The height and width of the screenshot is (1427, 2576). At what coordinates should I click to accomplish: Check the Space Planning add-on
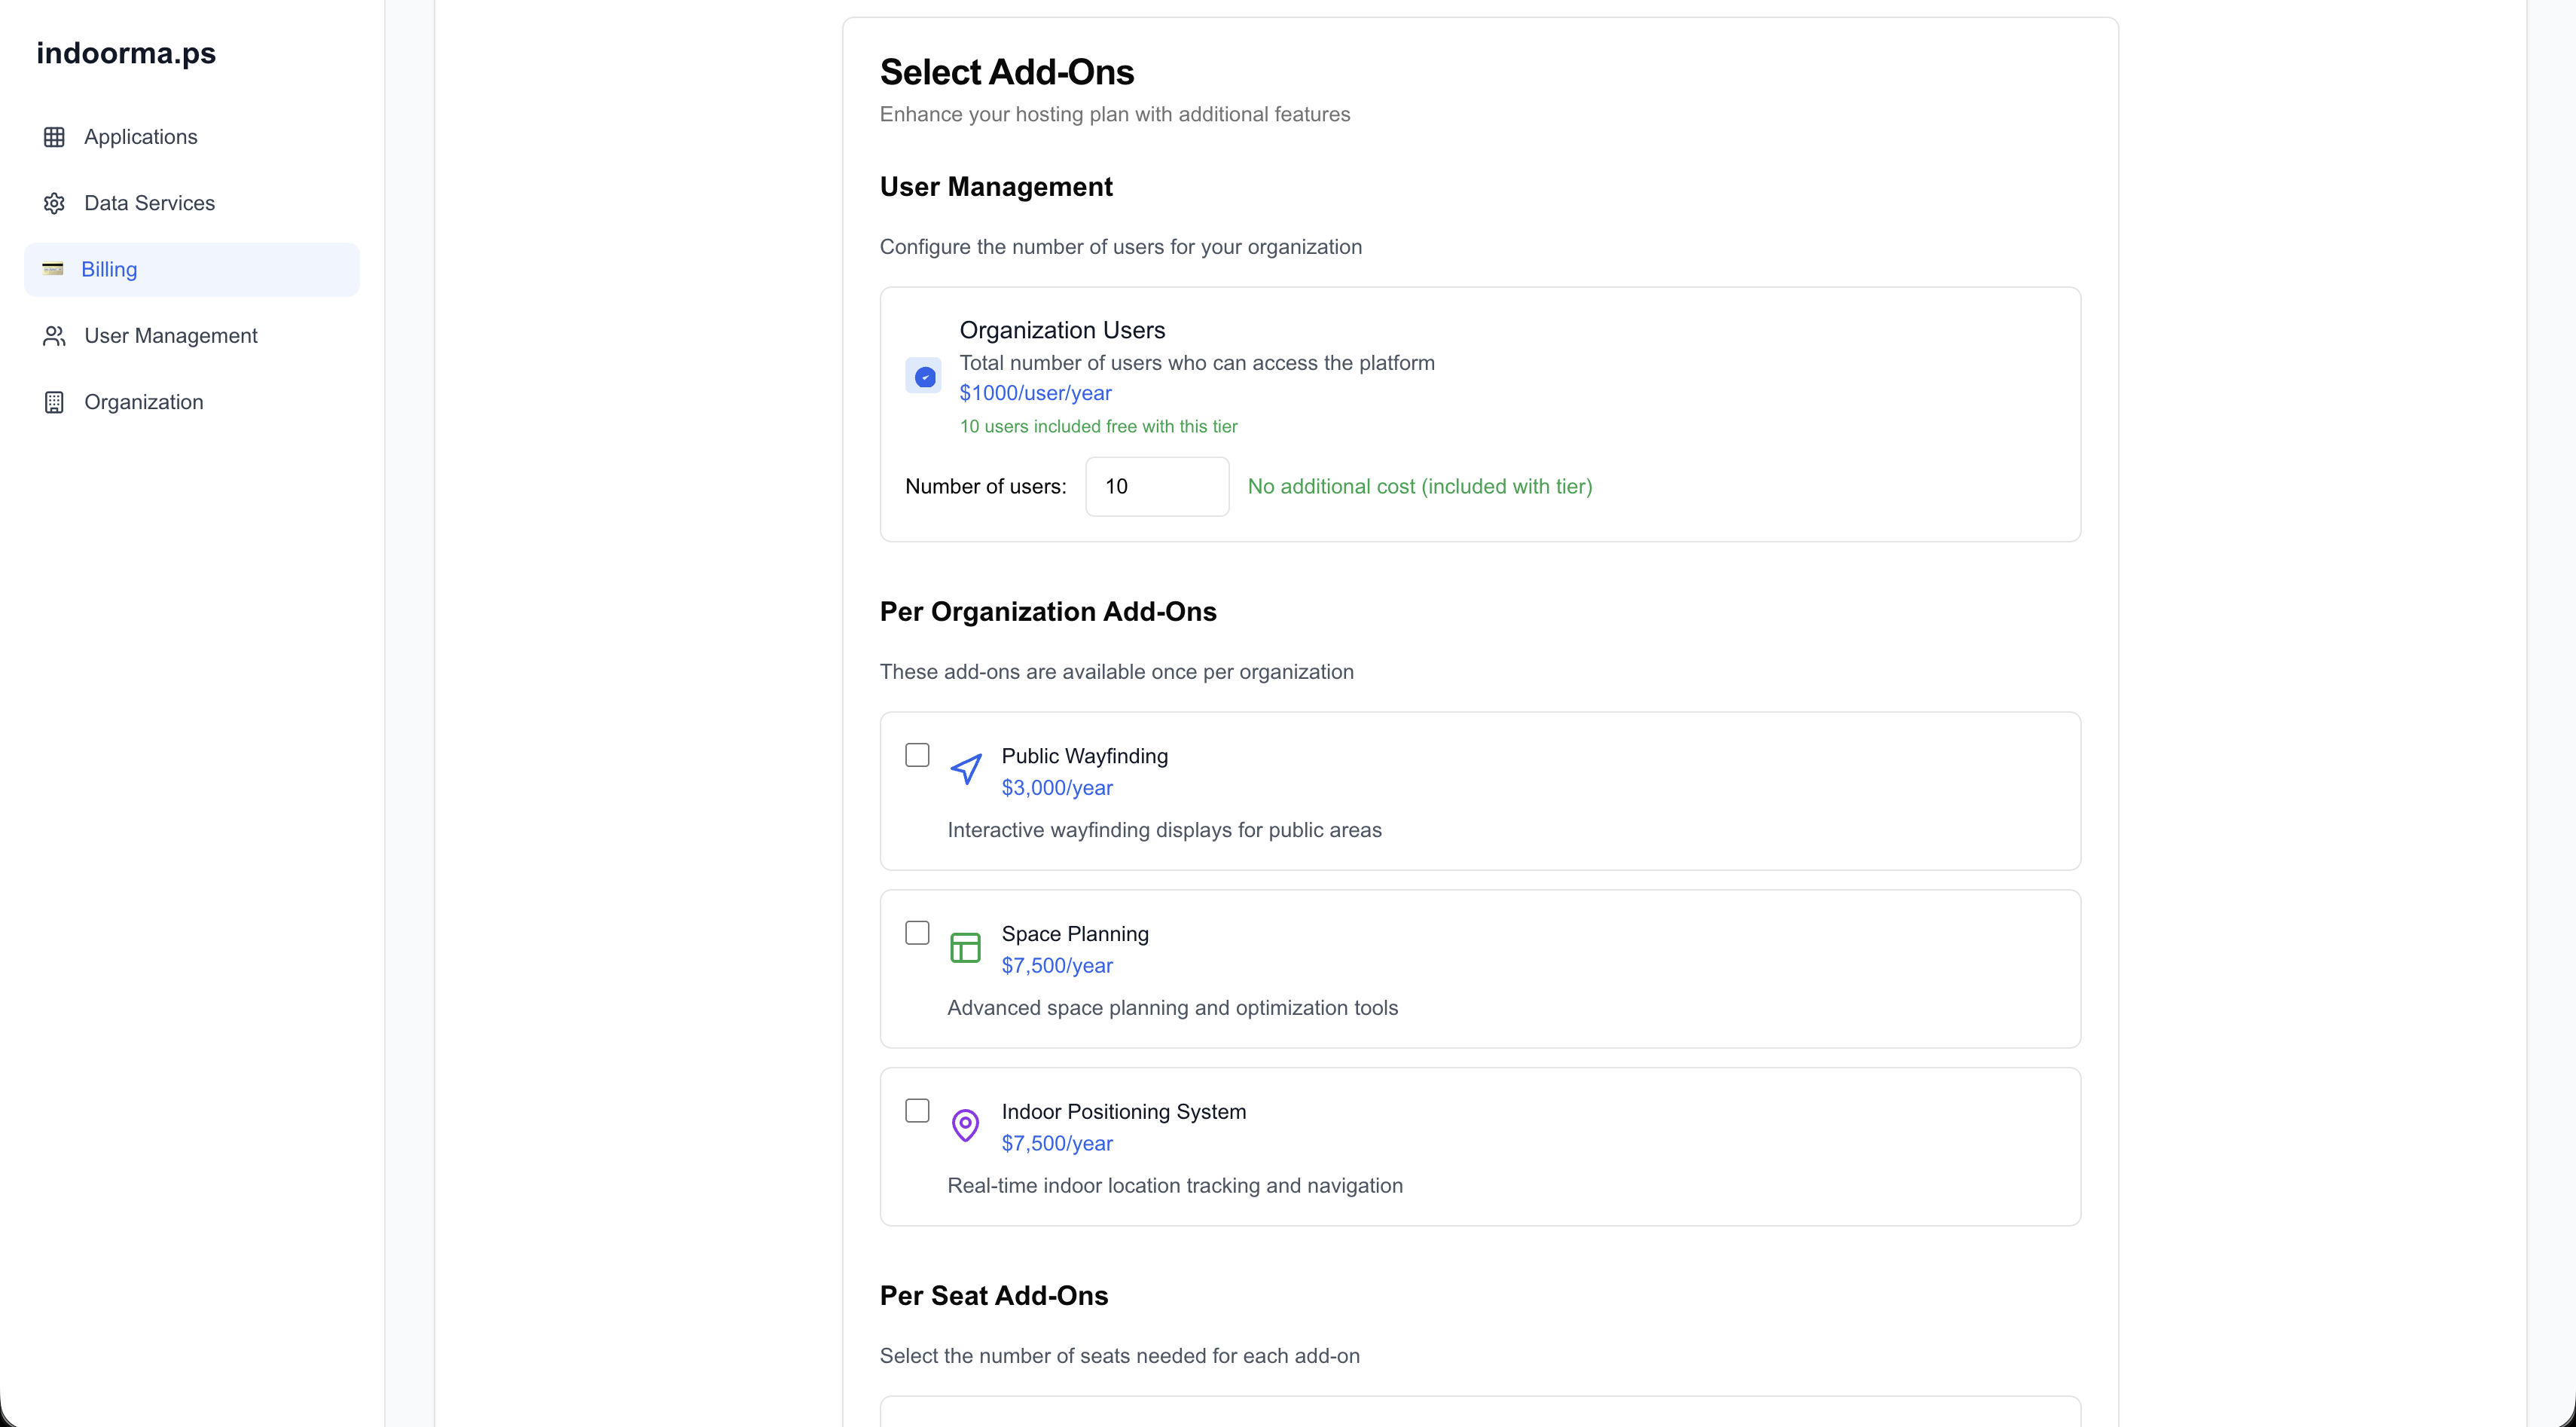point(917,933)
